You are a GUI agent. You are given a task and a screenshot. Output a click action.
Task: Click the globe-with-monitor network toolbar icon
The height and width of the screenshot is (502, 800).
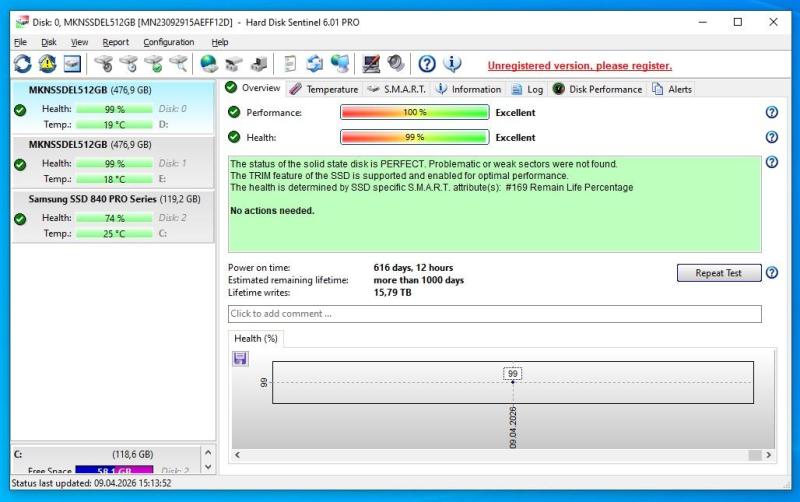coord(340,64)
